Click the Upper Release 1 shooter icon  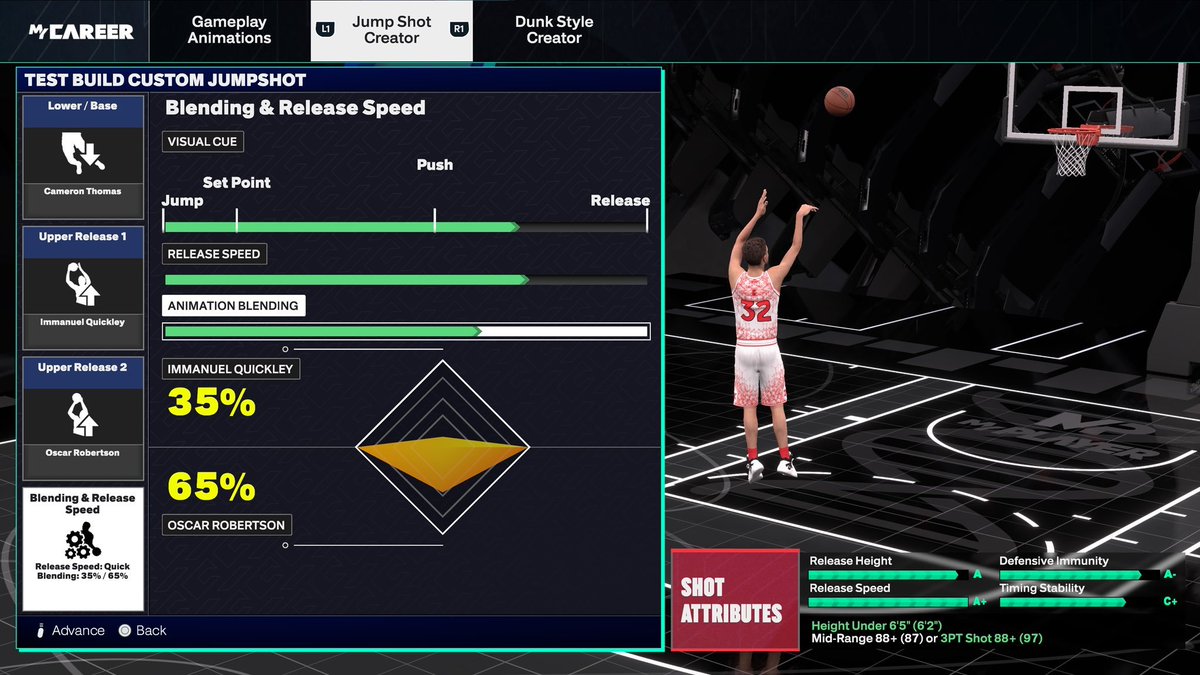point(83,283)
